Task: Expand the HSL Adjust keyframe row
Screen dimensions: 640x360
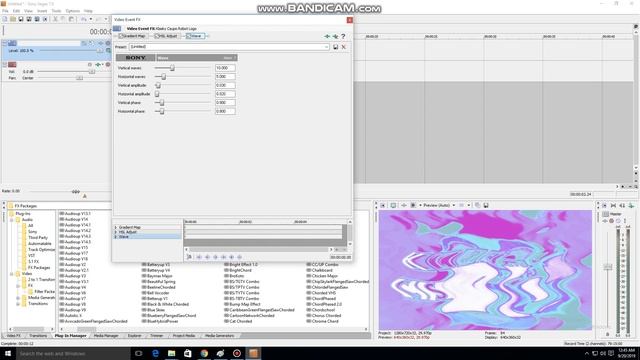Action: tap(116, 232)
